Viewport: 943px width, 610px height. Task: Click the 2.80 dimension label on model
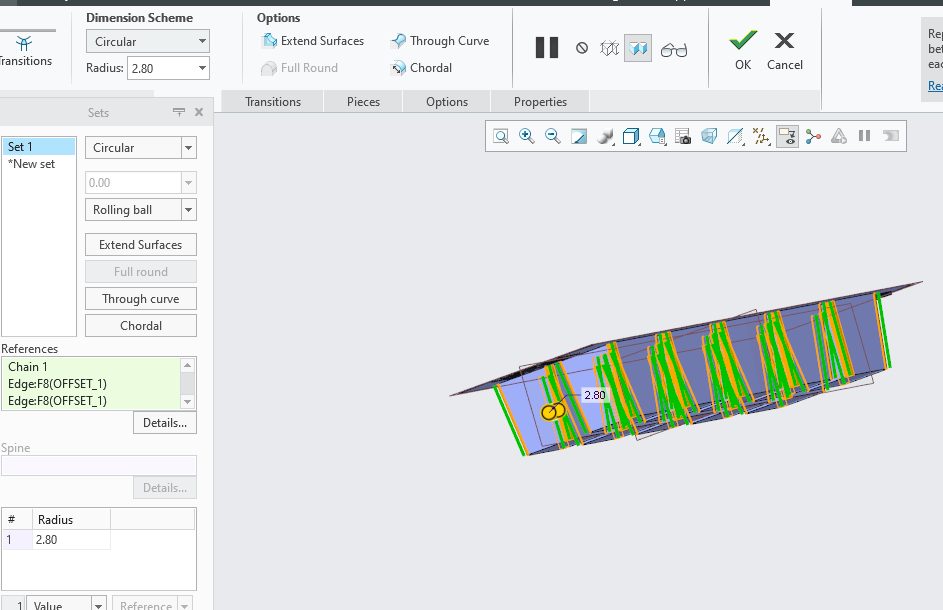595,395
